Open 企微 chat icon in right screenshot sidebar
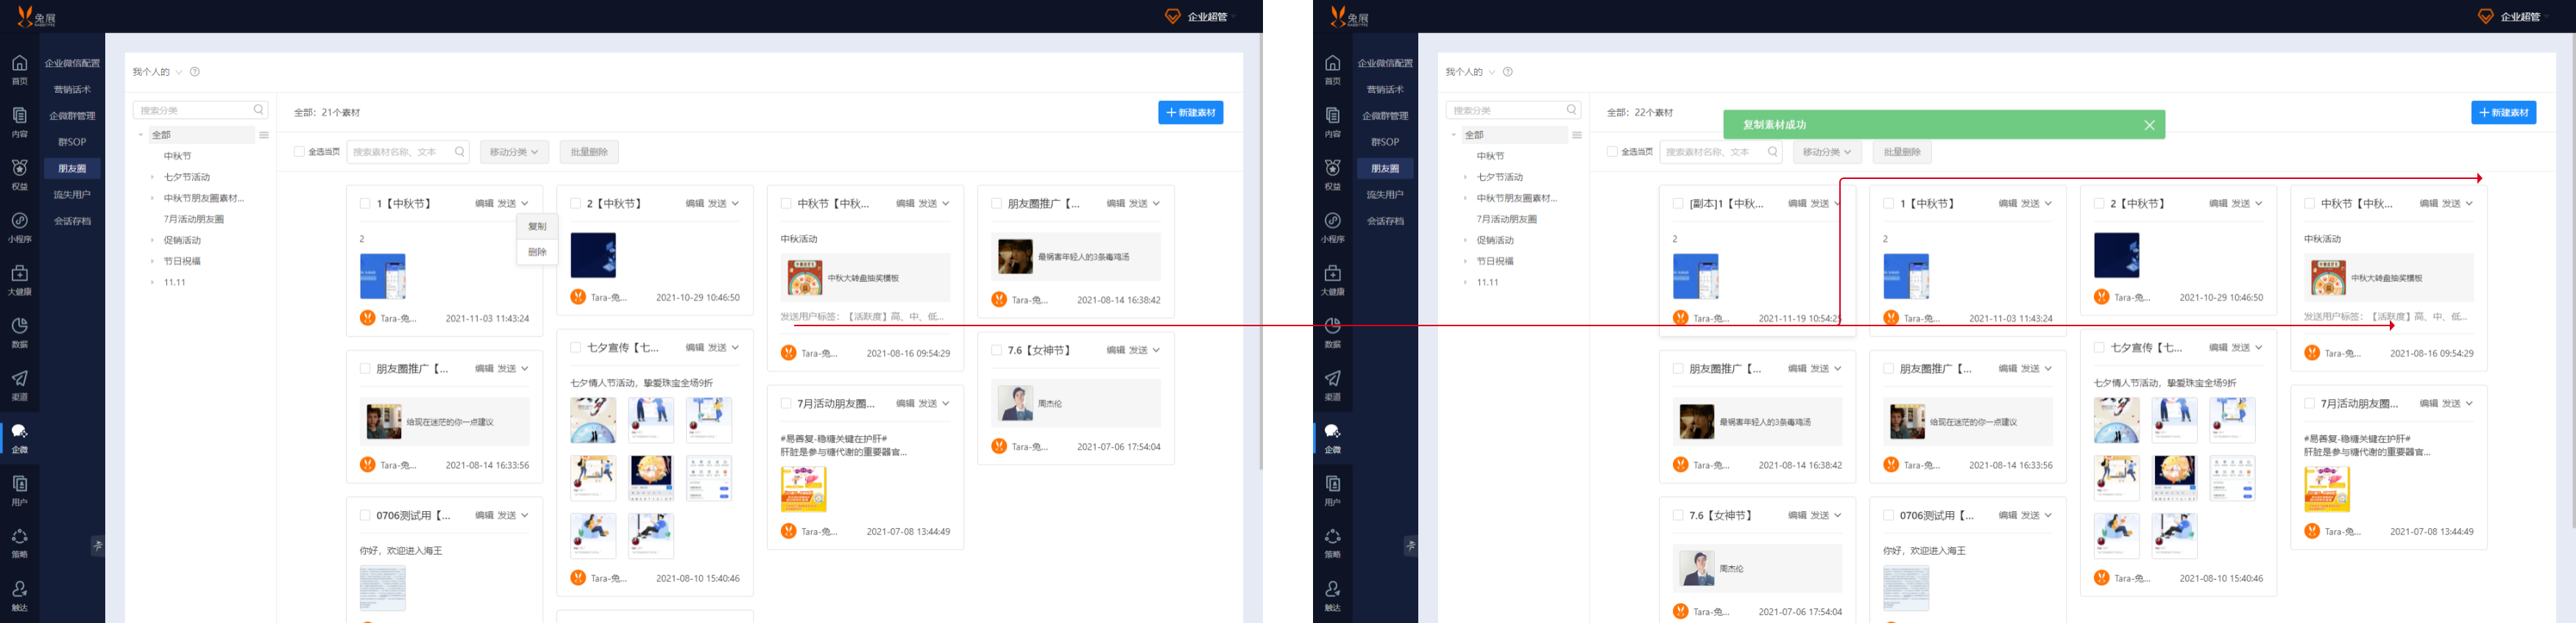This screenshot has height=623, width=2576. point(1332,431)
